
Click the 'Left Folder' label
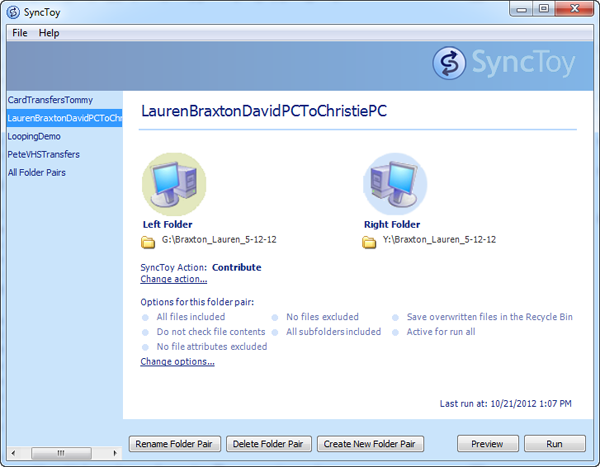167,225
